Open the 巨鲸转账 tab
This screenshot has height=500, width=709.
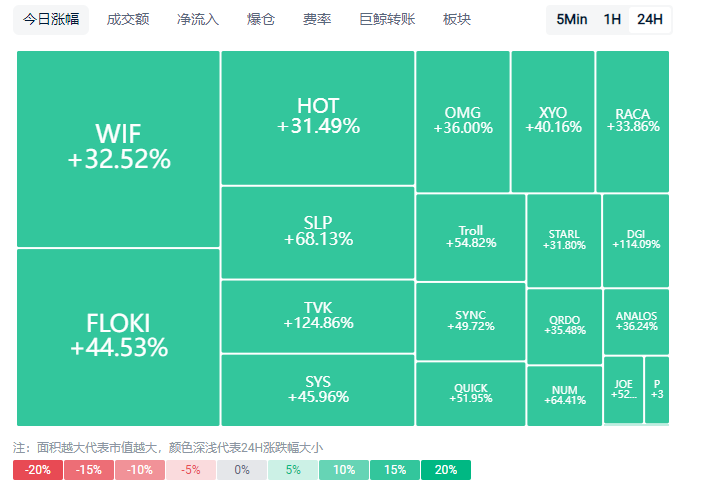click(386, 20)
